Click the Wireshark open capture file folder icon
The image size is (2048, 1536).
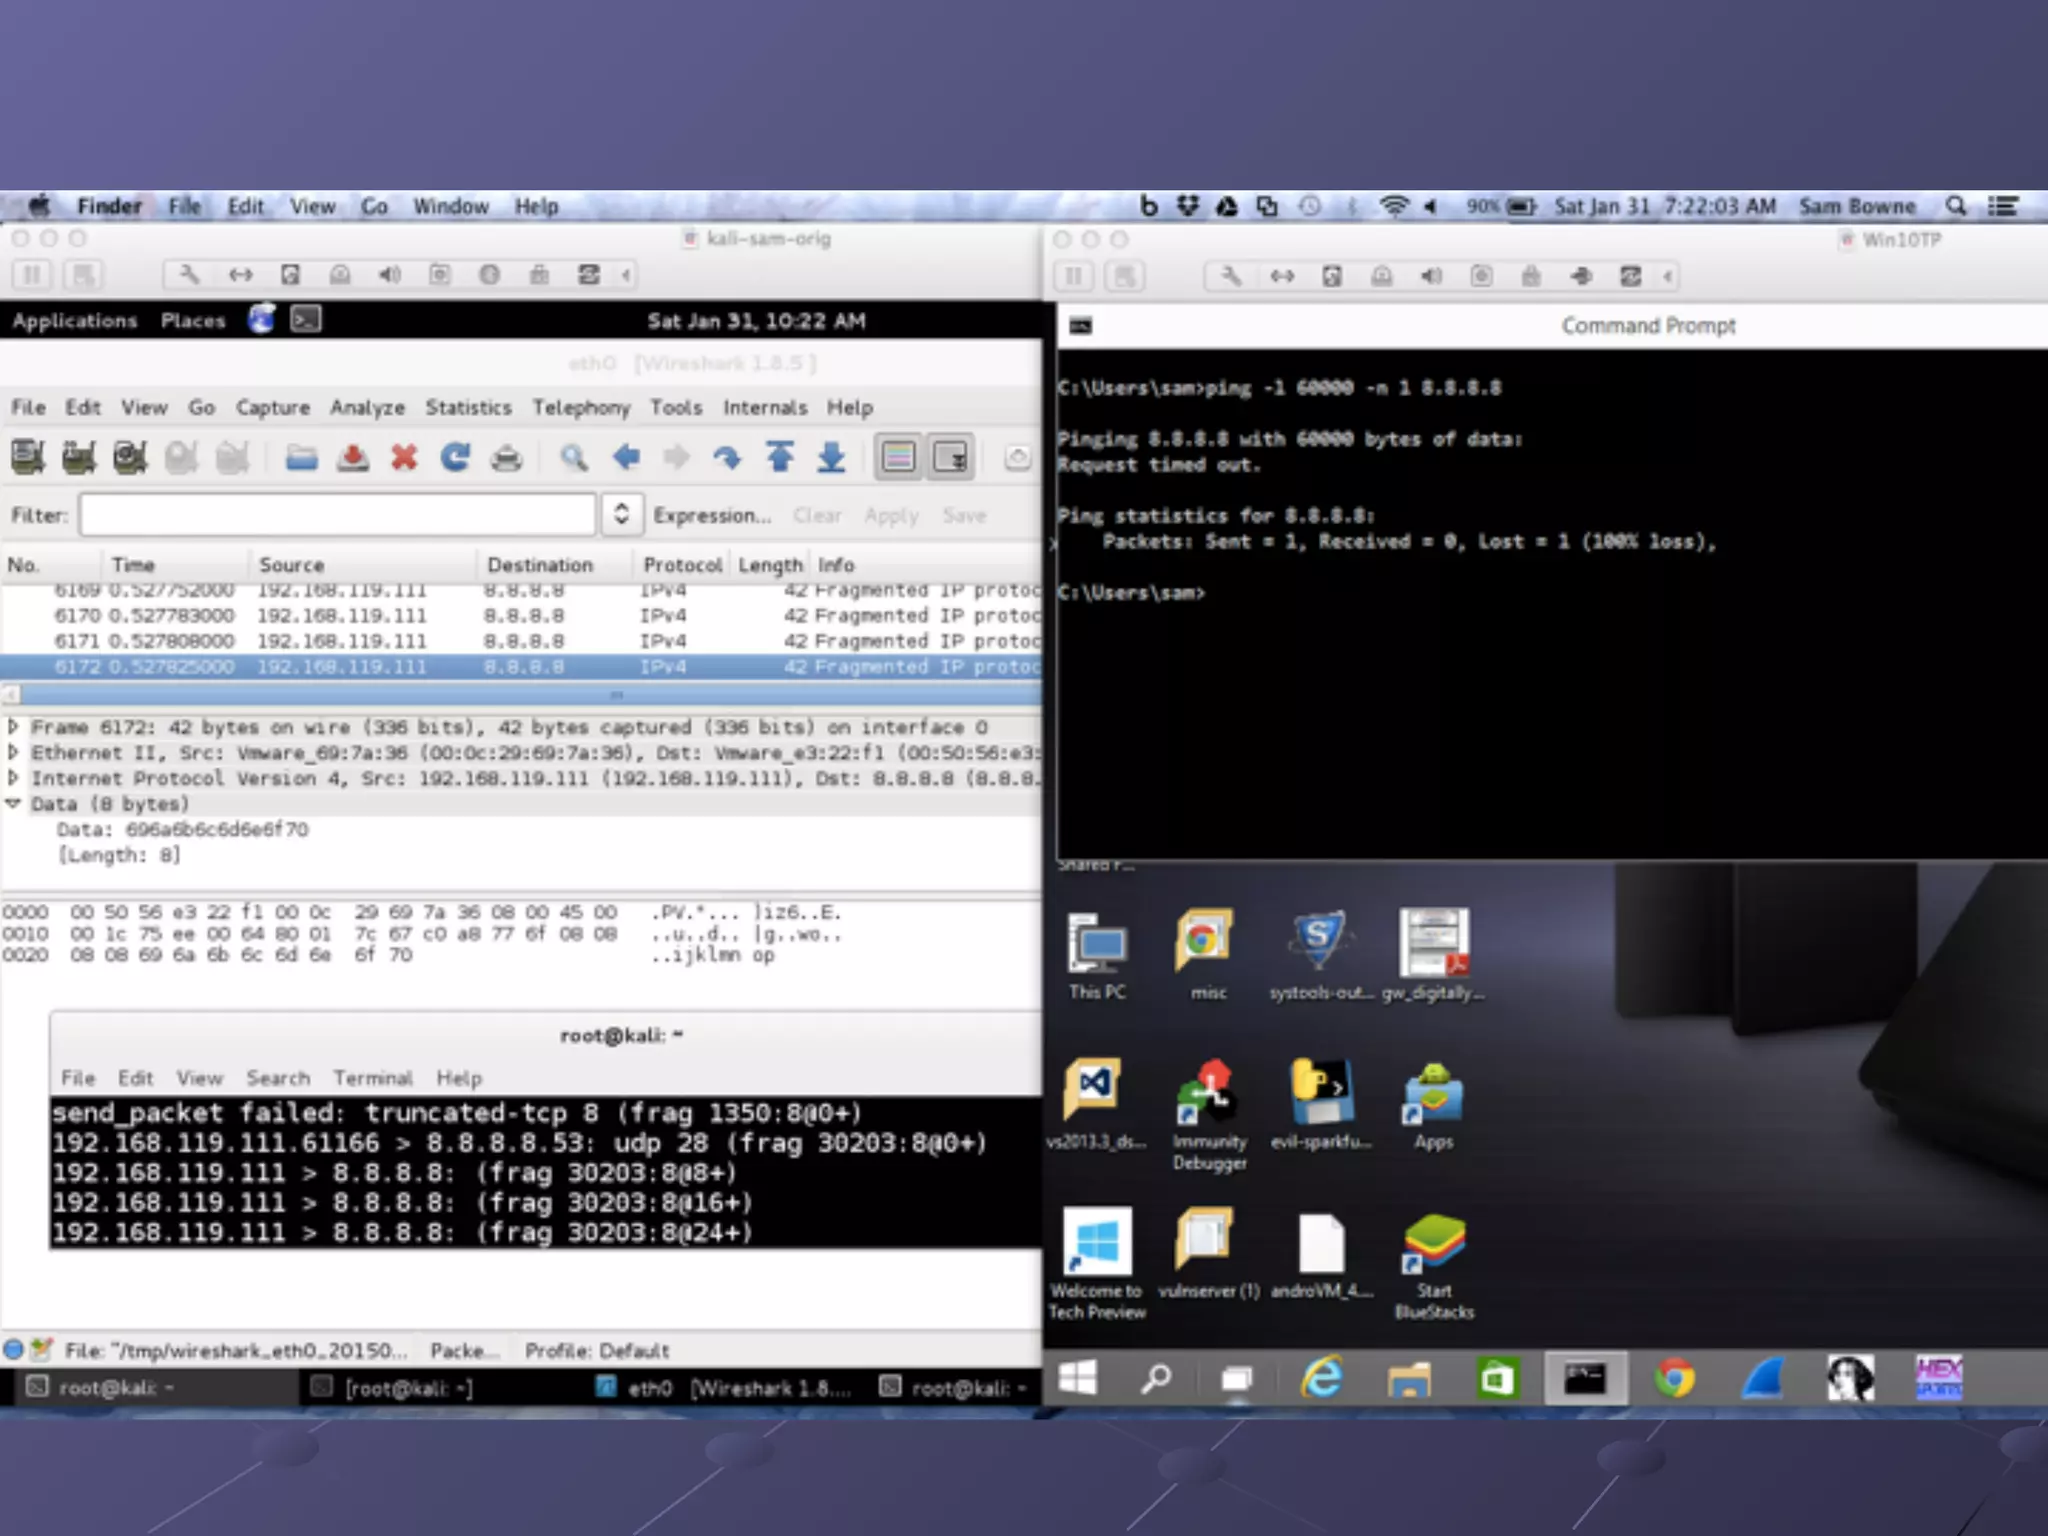(x=301, y=458)
